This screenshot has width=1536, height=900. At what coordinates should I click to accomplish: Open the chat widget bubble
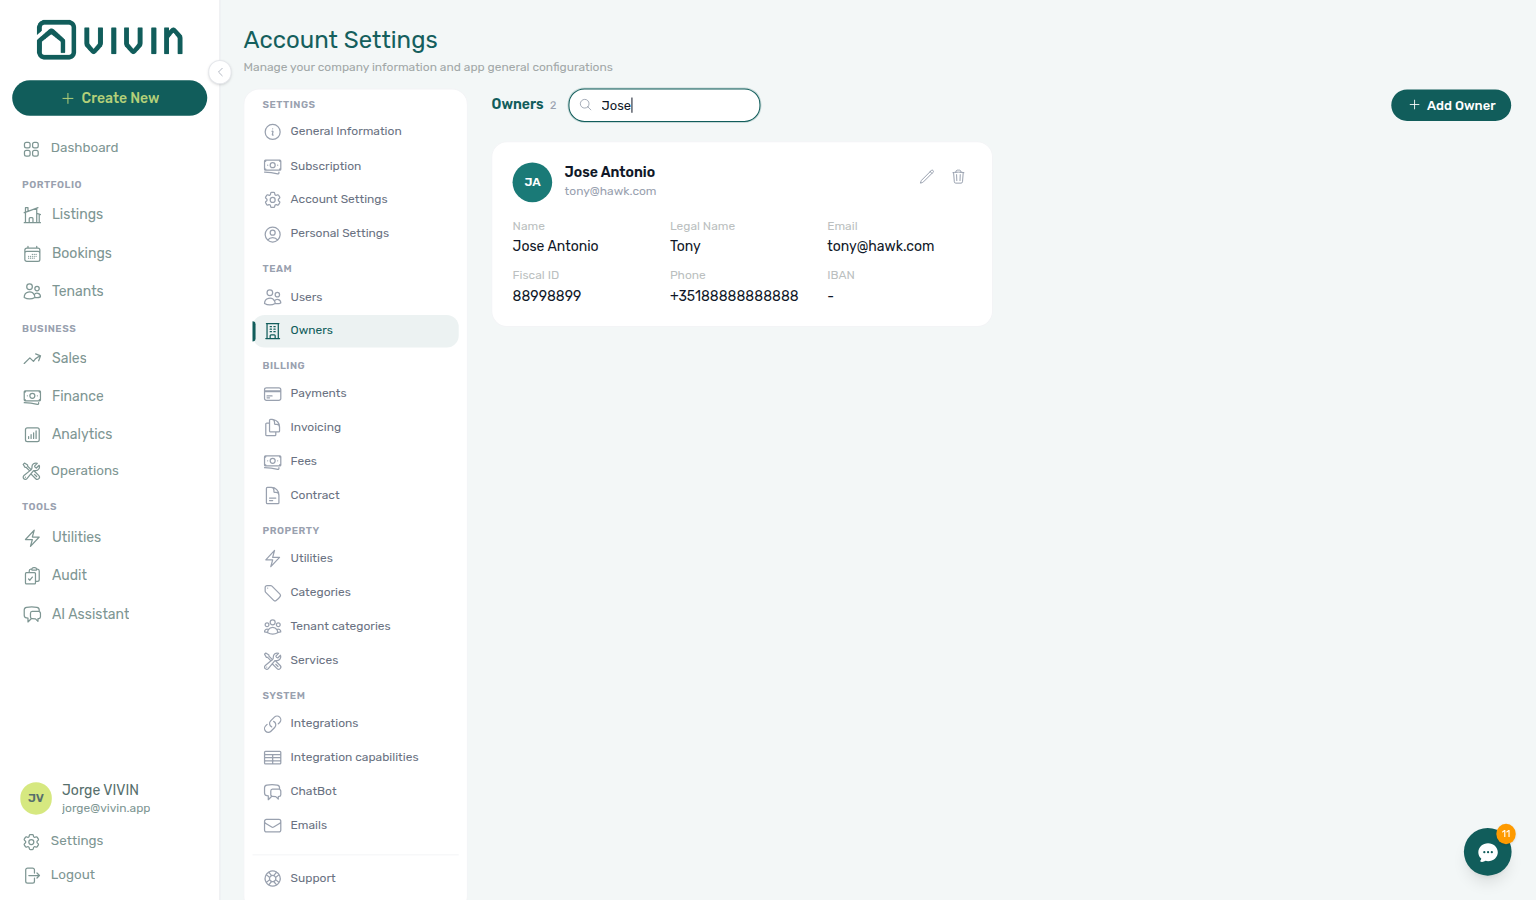click(1488, 852)
